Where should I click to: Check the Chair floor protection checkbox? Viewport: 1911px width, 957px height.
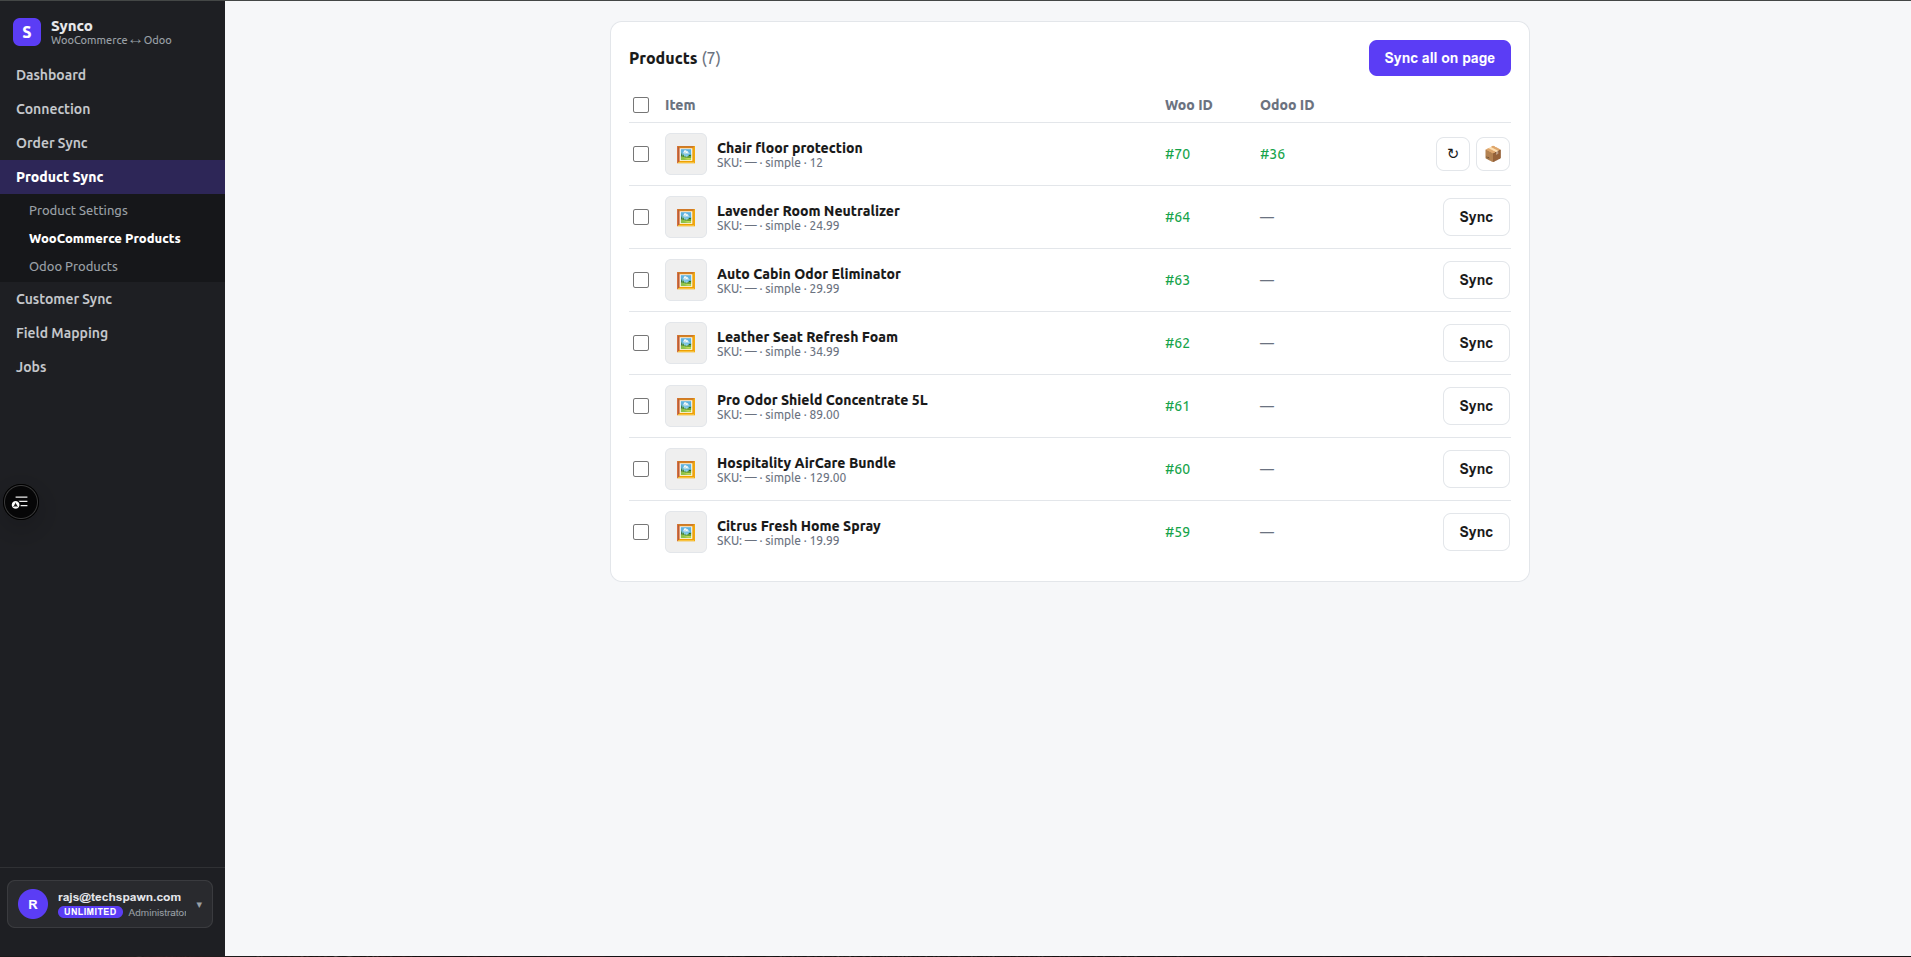(641, 154)
